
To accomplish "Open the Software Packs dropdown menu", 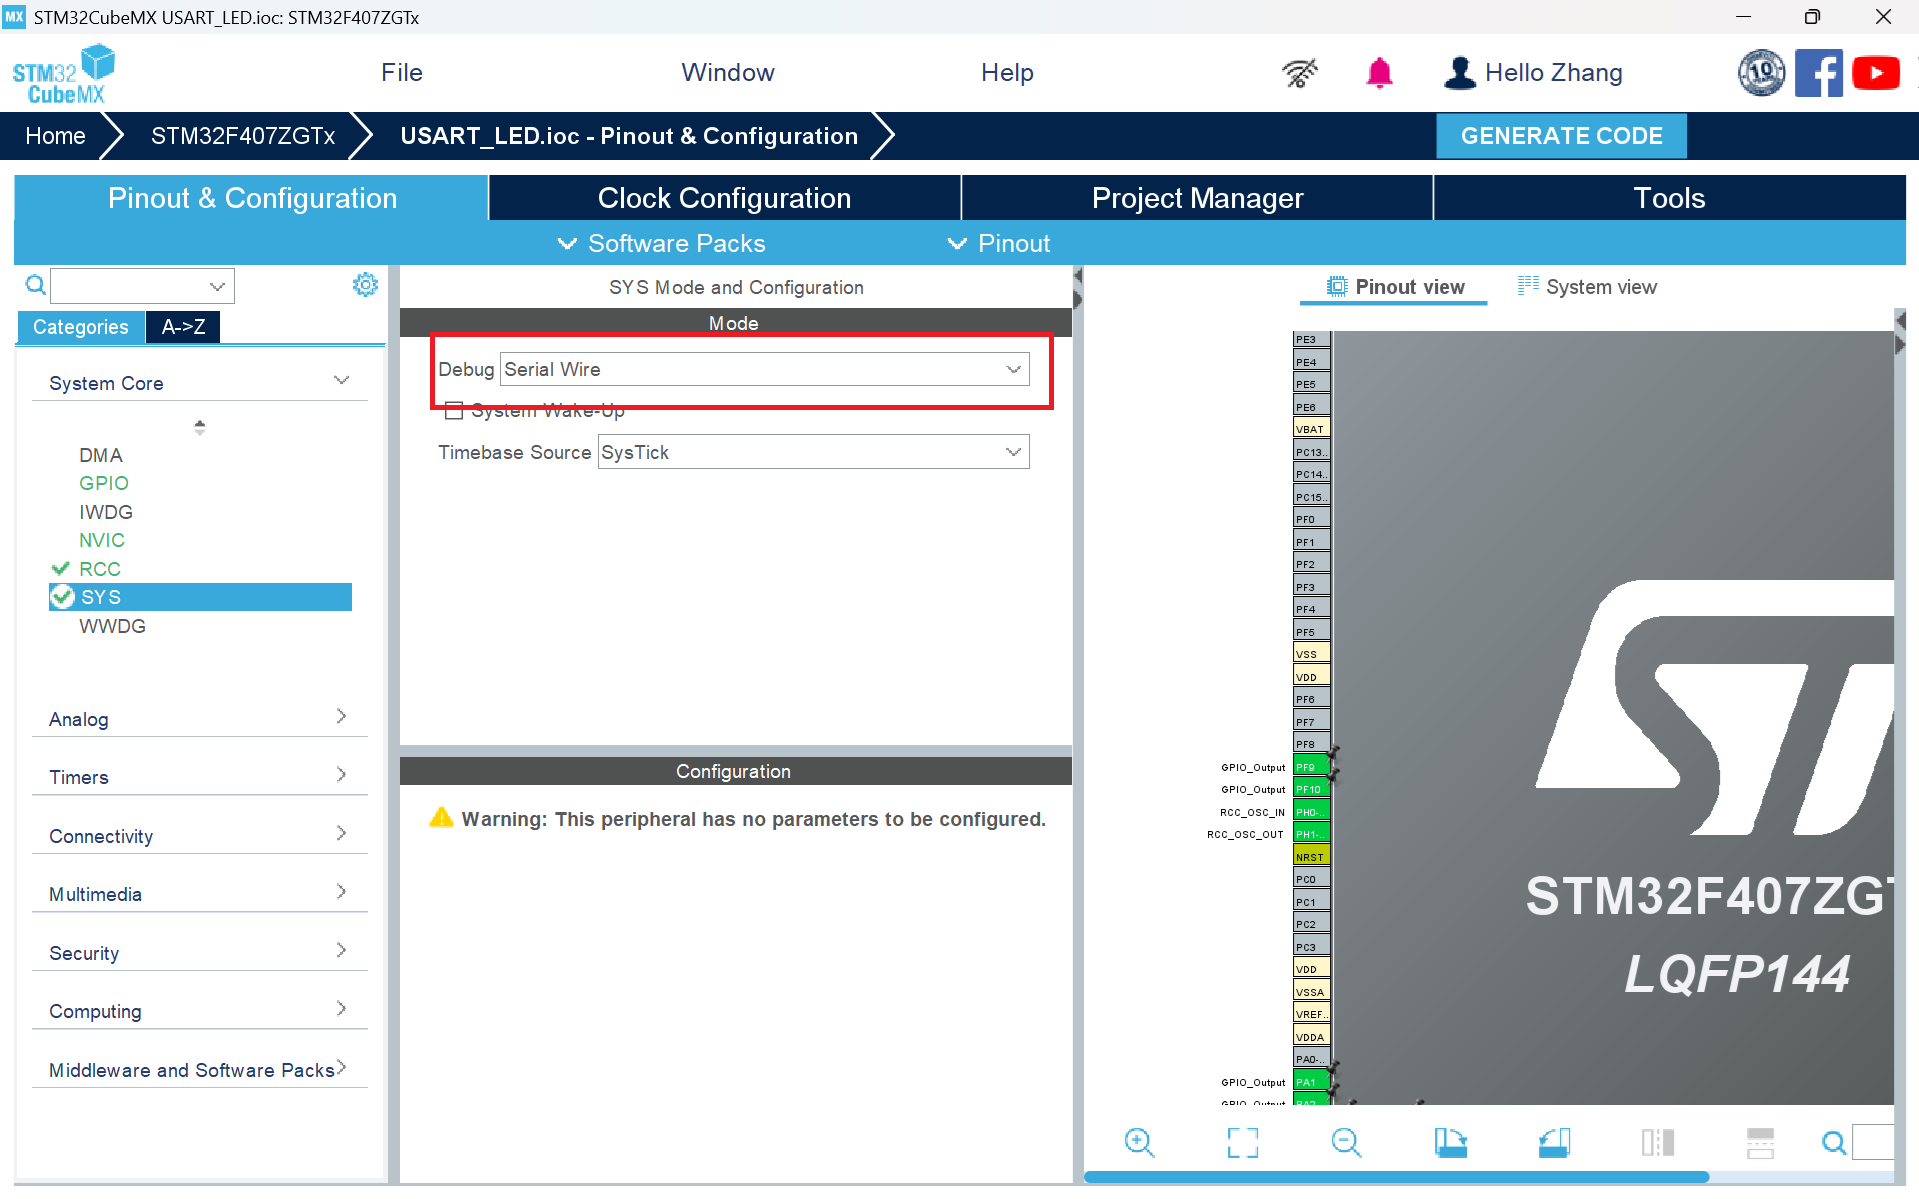I will point(662,243).
